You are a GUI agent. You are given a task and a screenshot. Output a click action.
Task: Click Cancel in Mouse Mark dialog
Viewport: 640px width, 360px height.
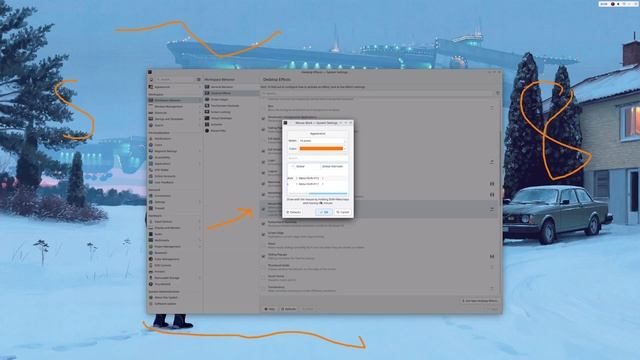coord(343,212)
